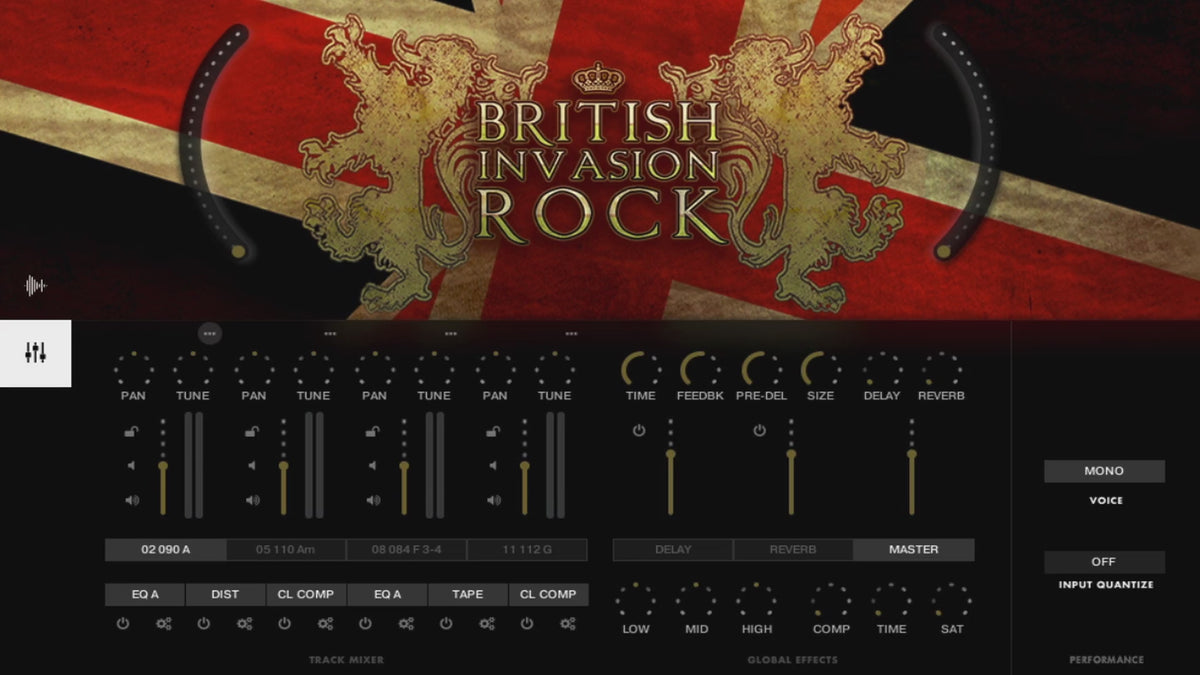1200x675 pixels.
Task: Select the 05 110 Am track tab
Action: click(x=286, y=550)
